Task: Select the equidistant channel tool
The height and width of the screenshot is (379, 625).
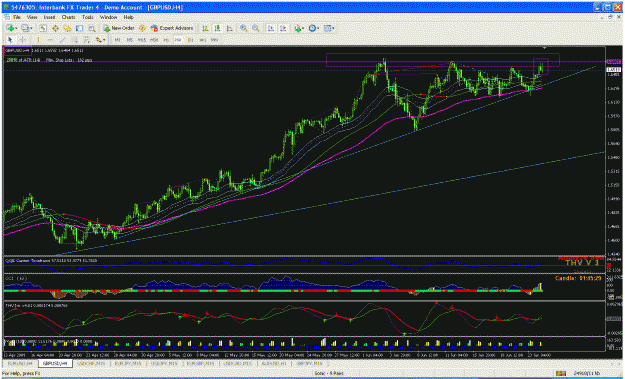Action: coord(75,40)
